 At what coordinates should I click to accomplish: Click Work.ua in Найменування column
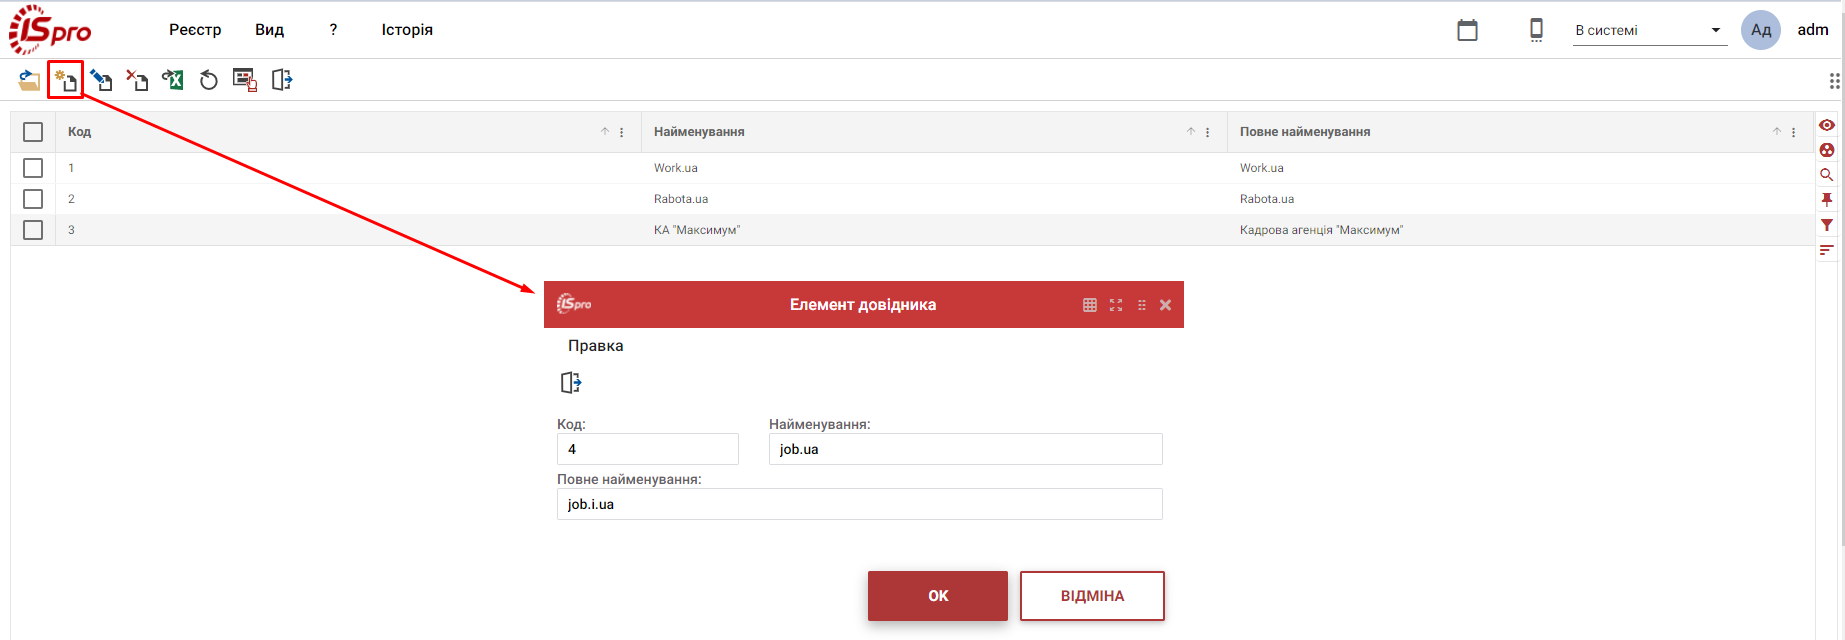[676, 168]
